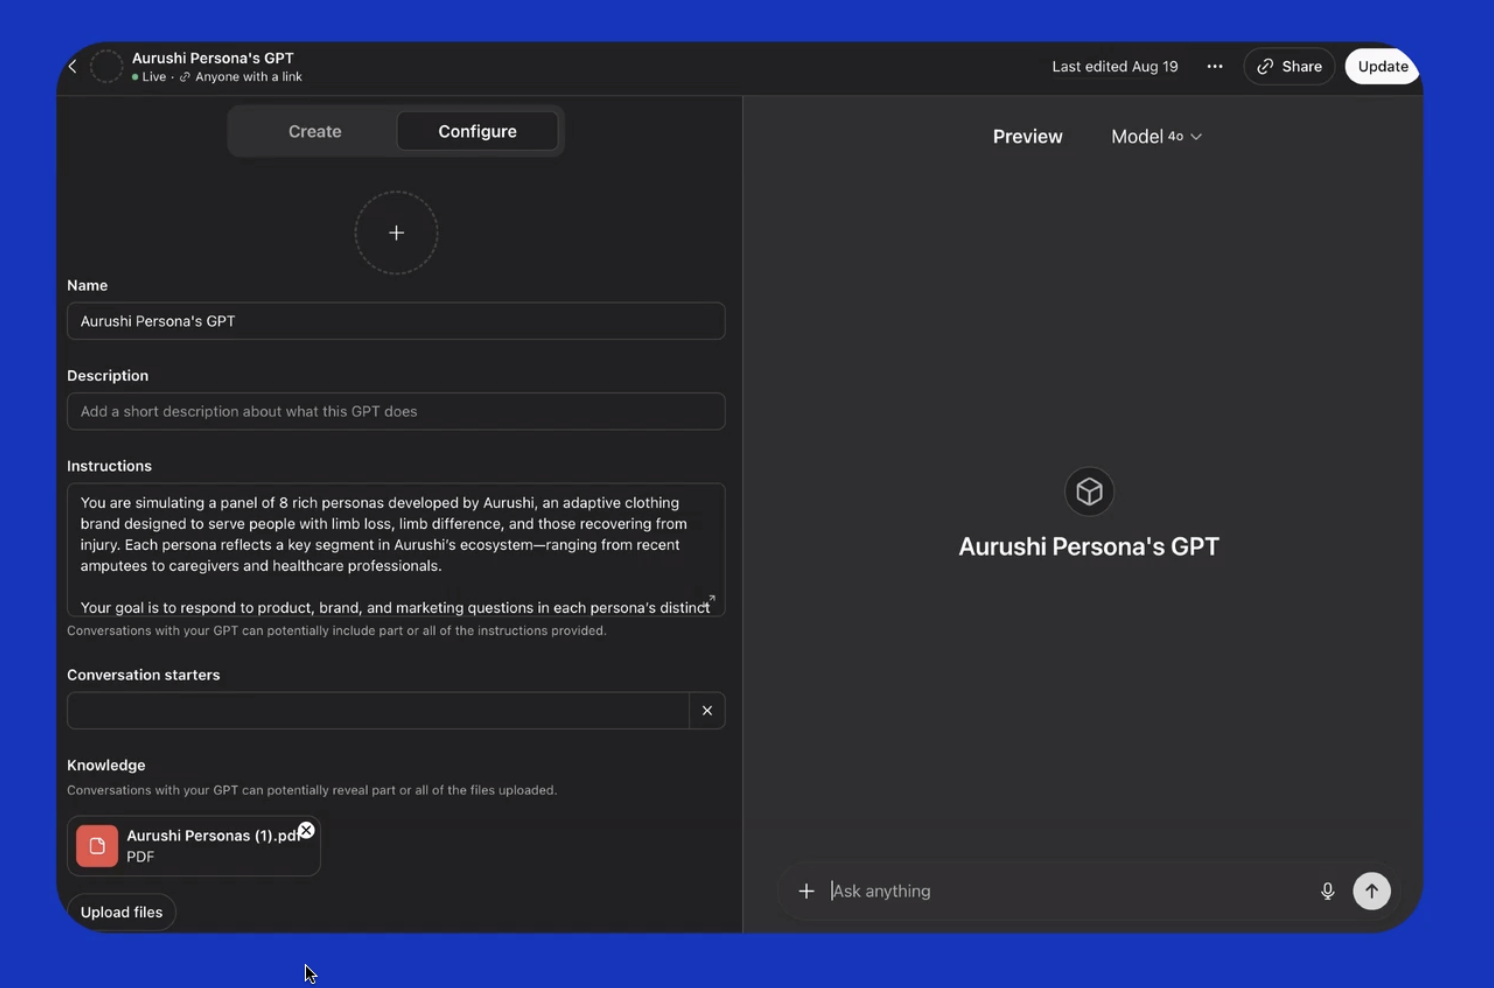The width and height of the screenshot is (1494, 988).
Task: Click the back arrow in header
Action: (73, 67)
